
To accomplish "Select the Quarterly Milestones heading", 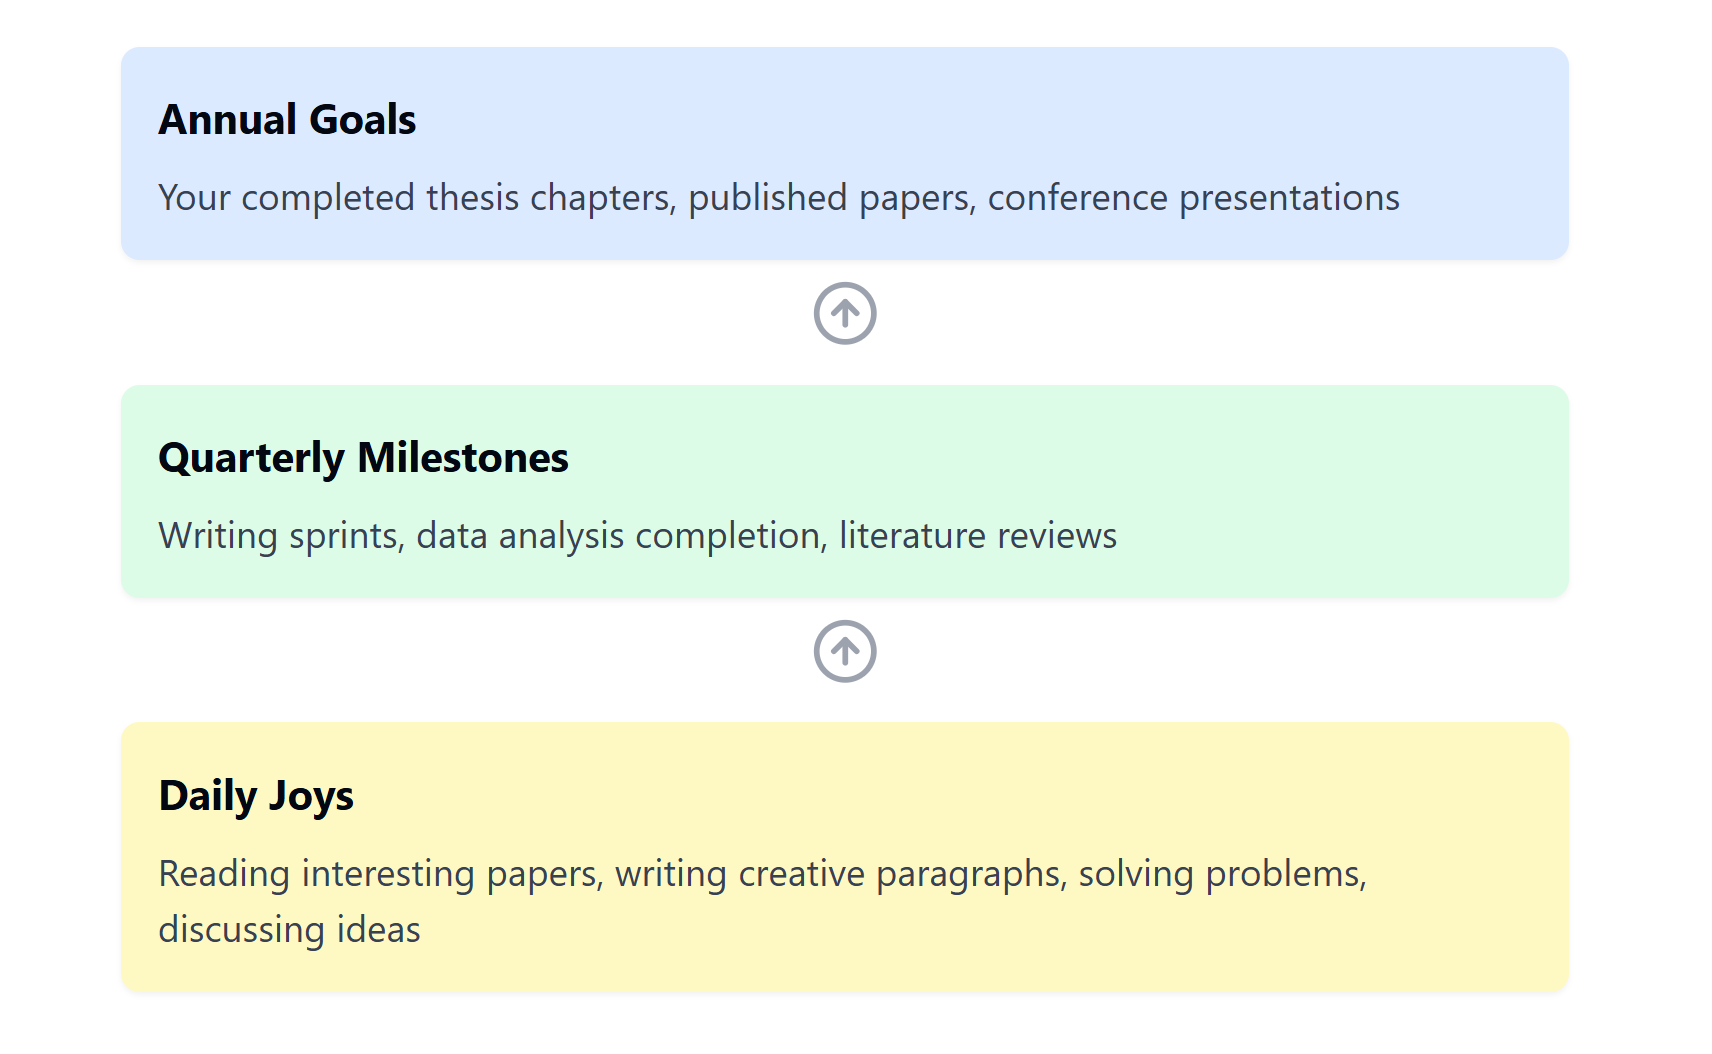I will click(x=363, y=458).
